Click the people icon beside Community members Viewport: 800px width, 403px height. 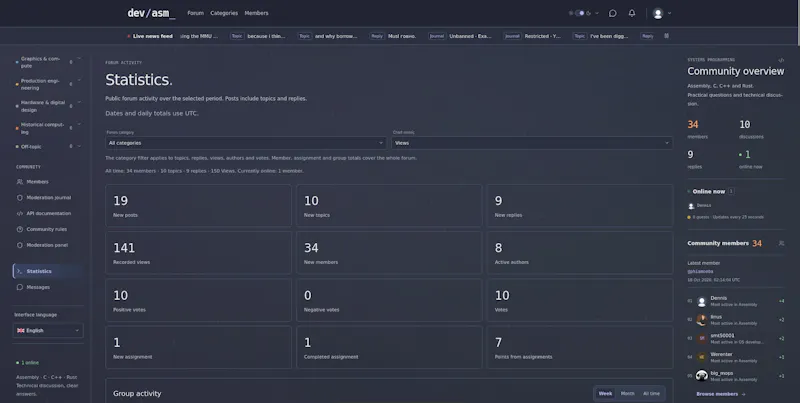(781, 243)
